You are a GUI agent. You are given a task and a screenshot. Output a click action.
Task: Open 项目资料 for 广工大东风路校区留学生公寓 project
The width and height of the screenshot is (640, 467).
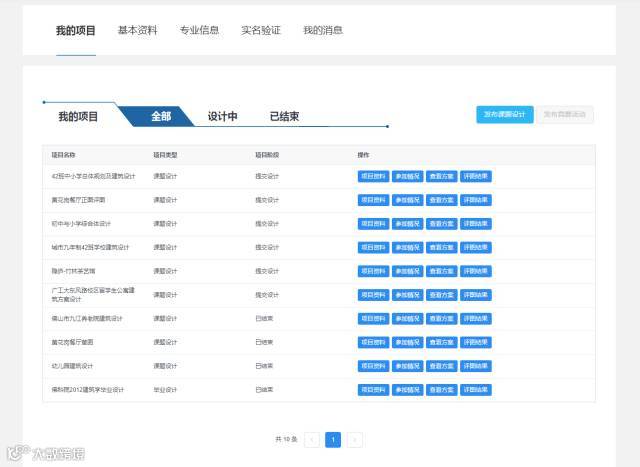click(373, 295)
